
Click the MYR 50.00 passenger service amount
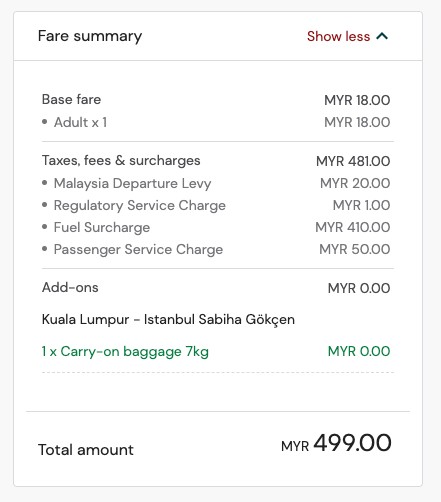point(355,249)
